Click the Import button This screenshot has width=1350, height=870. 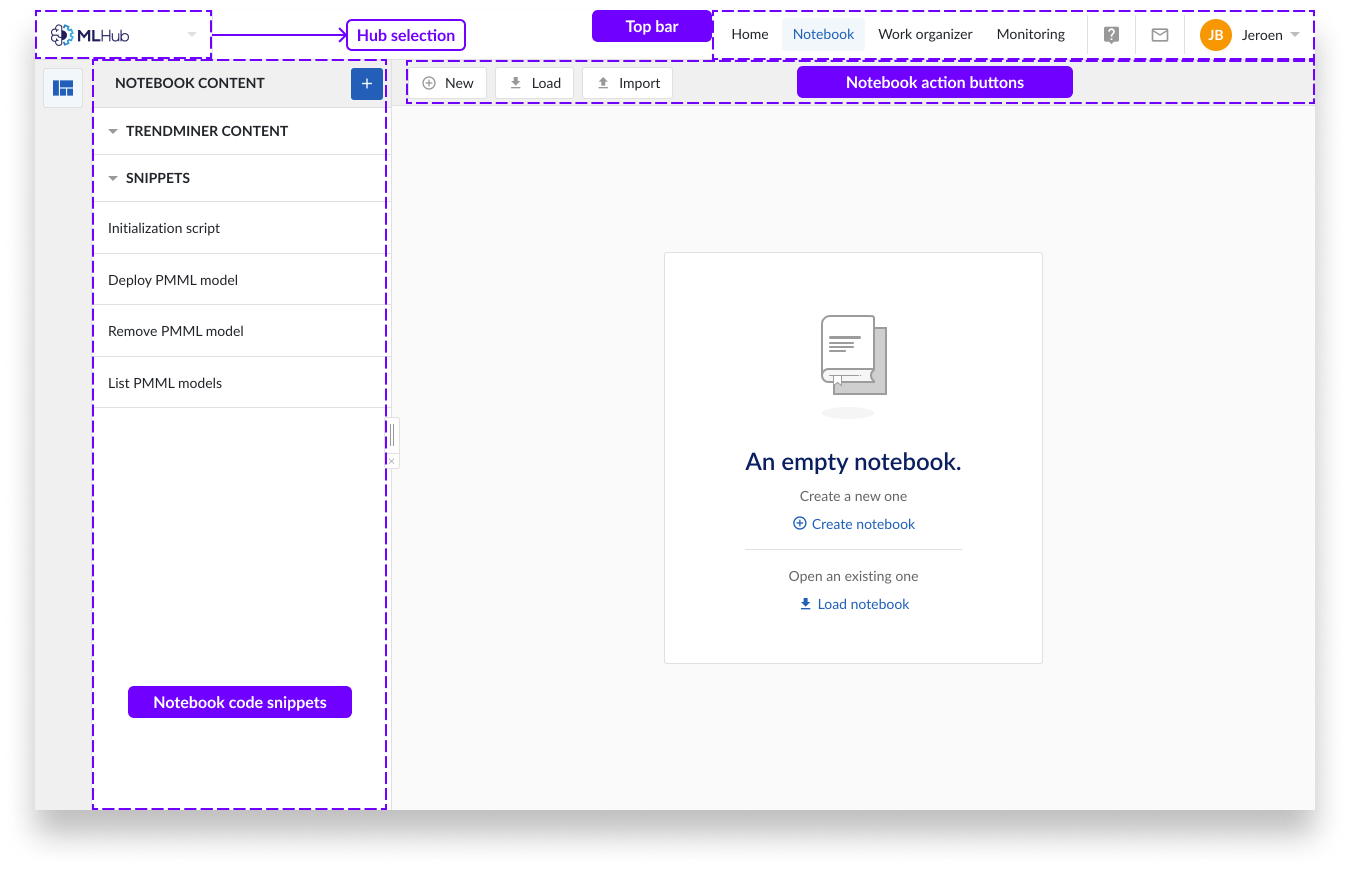click(628, 83)
